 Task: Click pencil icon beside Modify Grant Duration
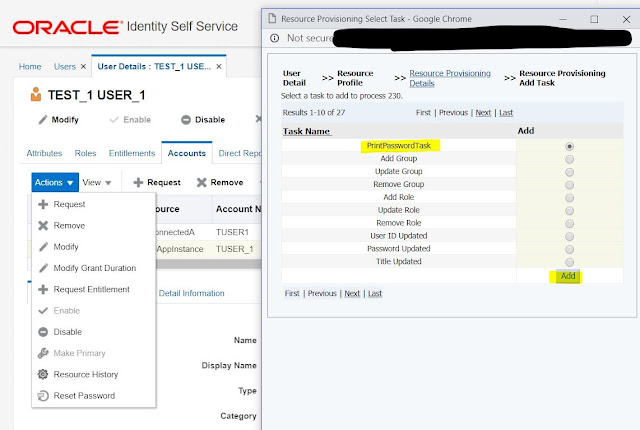tap(43, 268)
